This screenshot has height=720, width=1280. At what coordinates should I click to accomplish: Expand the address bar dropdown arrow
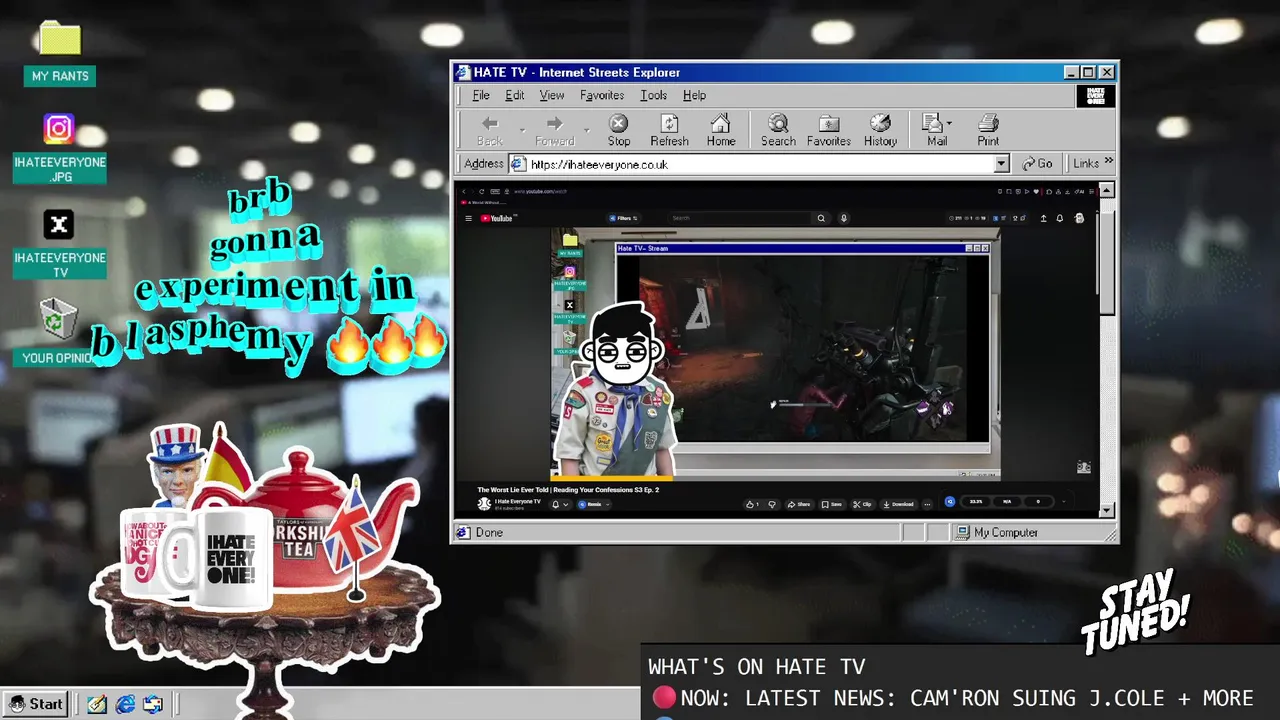tap(1002, 164)
